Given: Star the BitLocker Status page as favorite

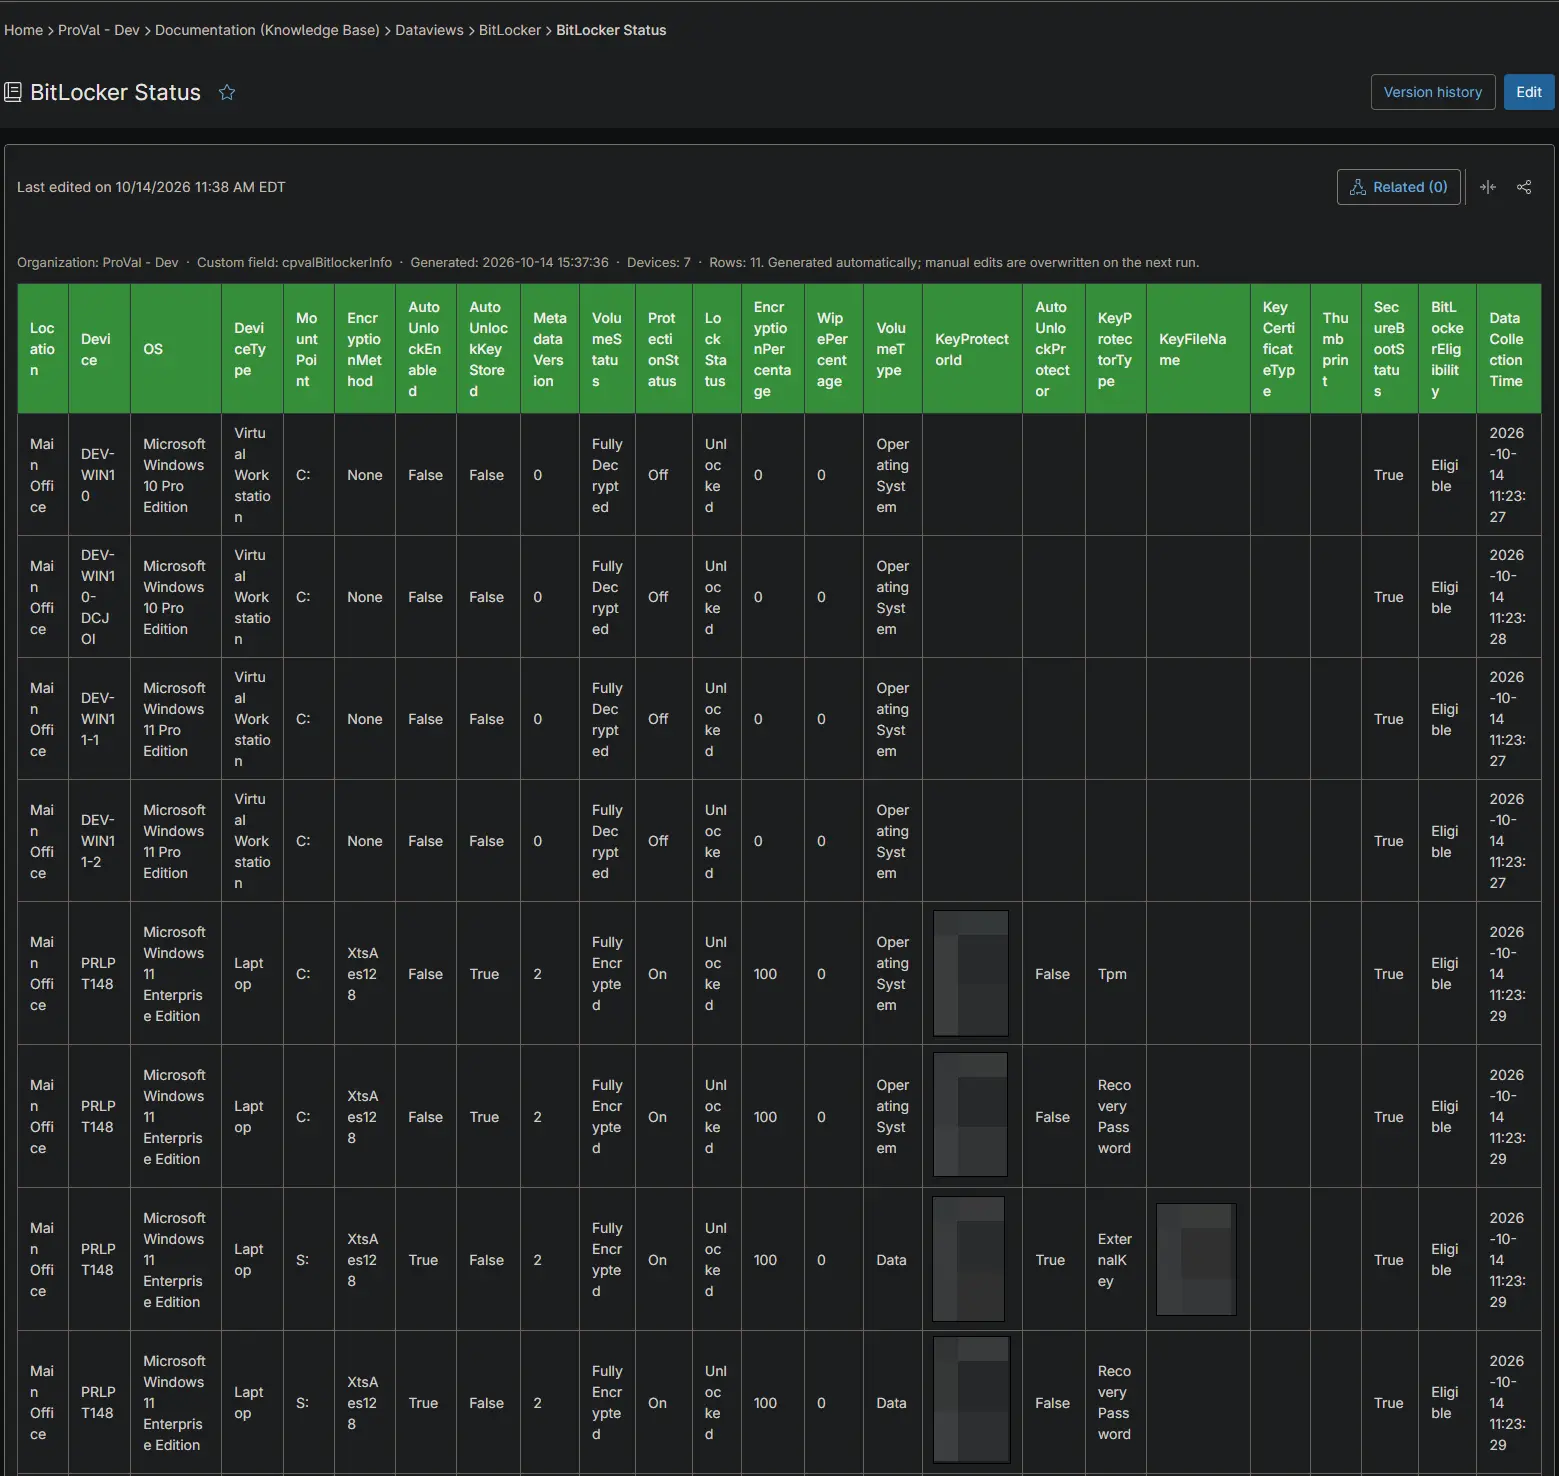Looking at the screenshot, I should (227, 93).
